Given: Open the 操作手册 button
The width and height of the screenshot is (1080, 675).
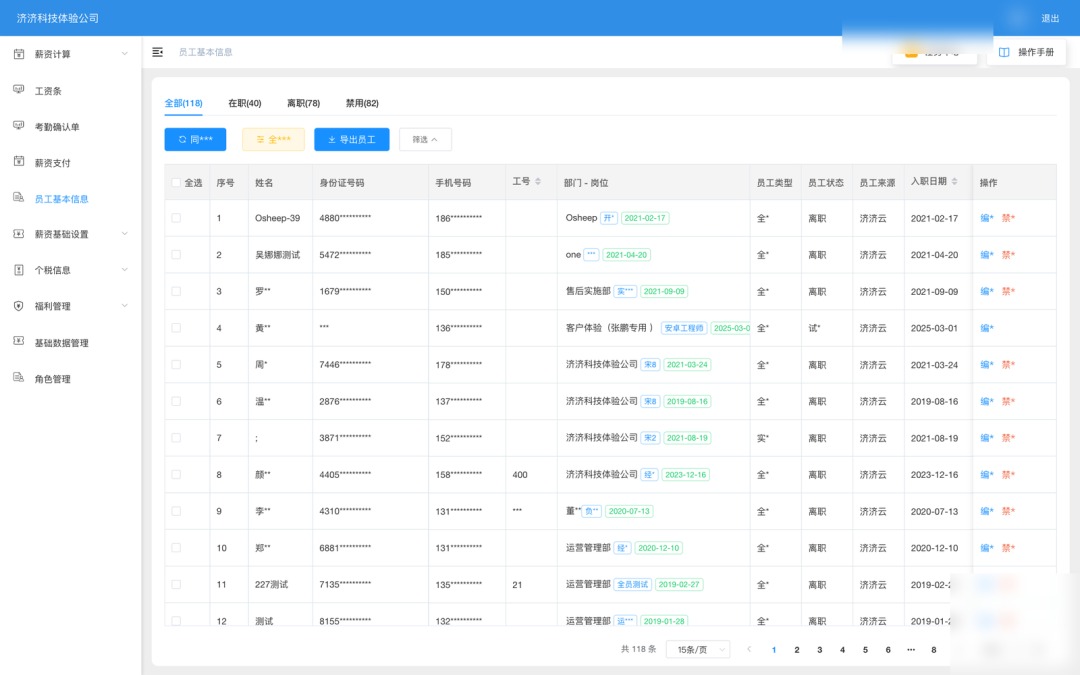Looking at the screenshot, I should (x=1026, y=52).
